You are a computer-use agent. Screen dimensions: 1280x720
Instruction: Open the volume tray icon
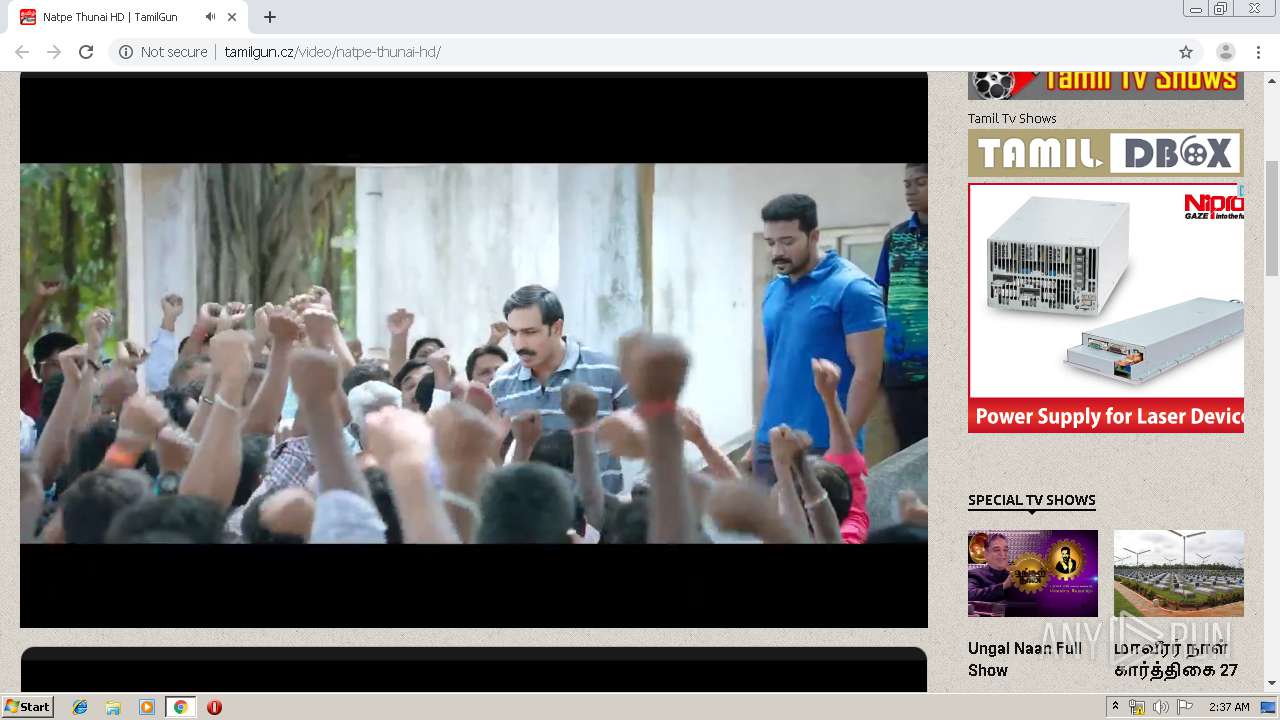tap(1160, 707)
